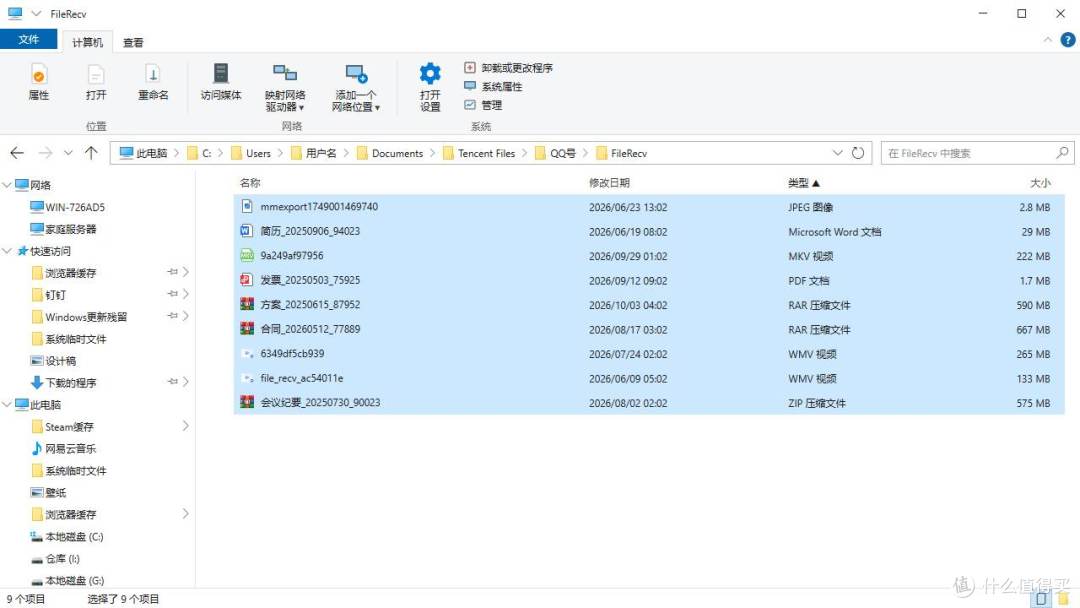Screen dimensions: 1080x608
Task: Click the help question mark icon
Action: click(x=1068, y=40)
